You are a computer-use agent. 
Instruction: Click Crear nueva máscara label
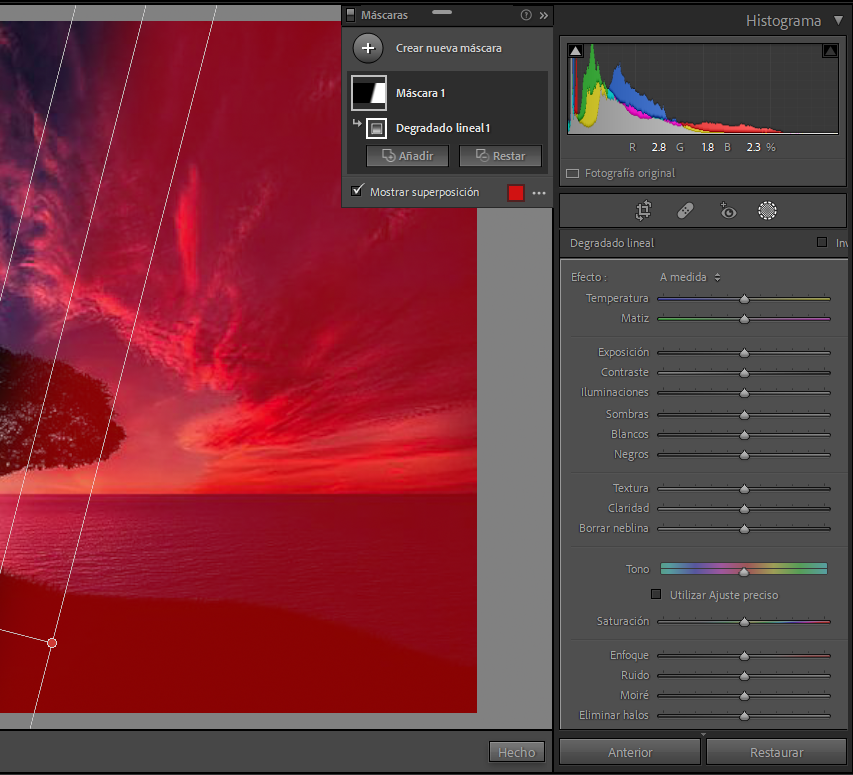coord(449,48)
